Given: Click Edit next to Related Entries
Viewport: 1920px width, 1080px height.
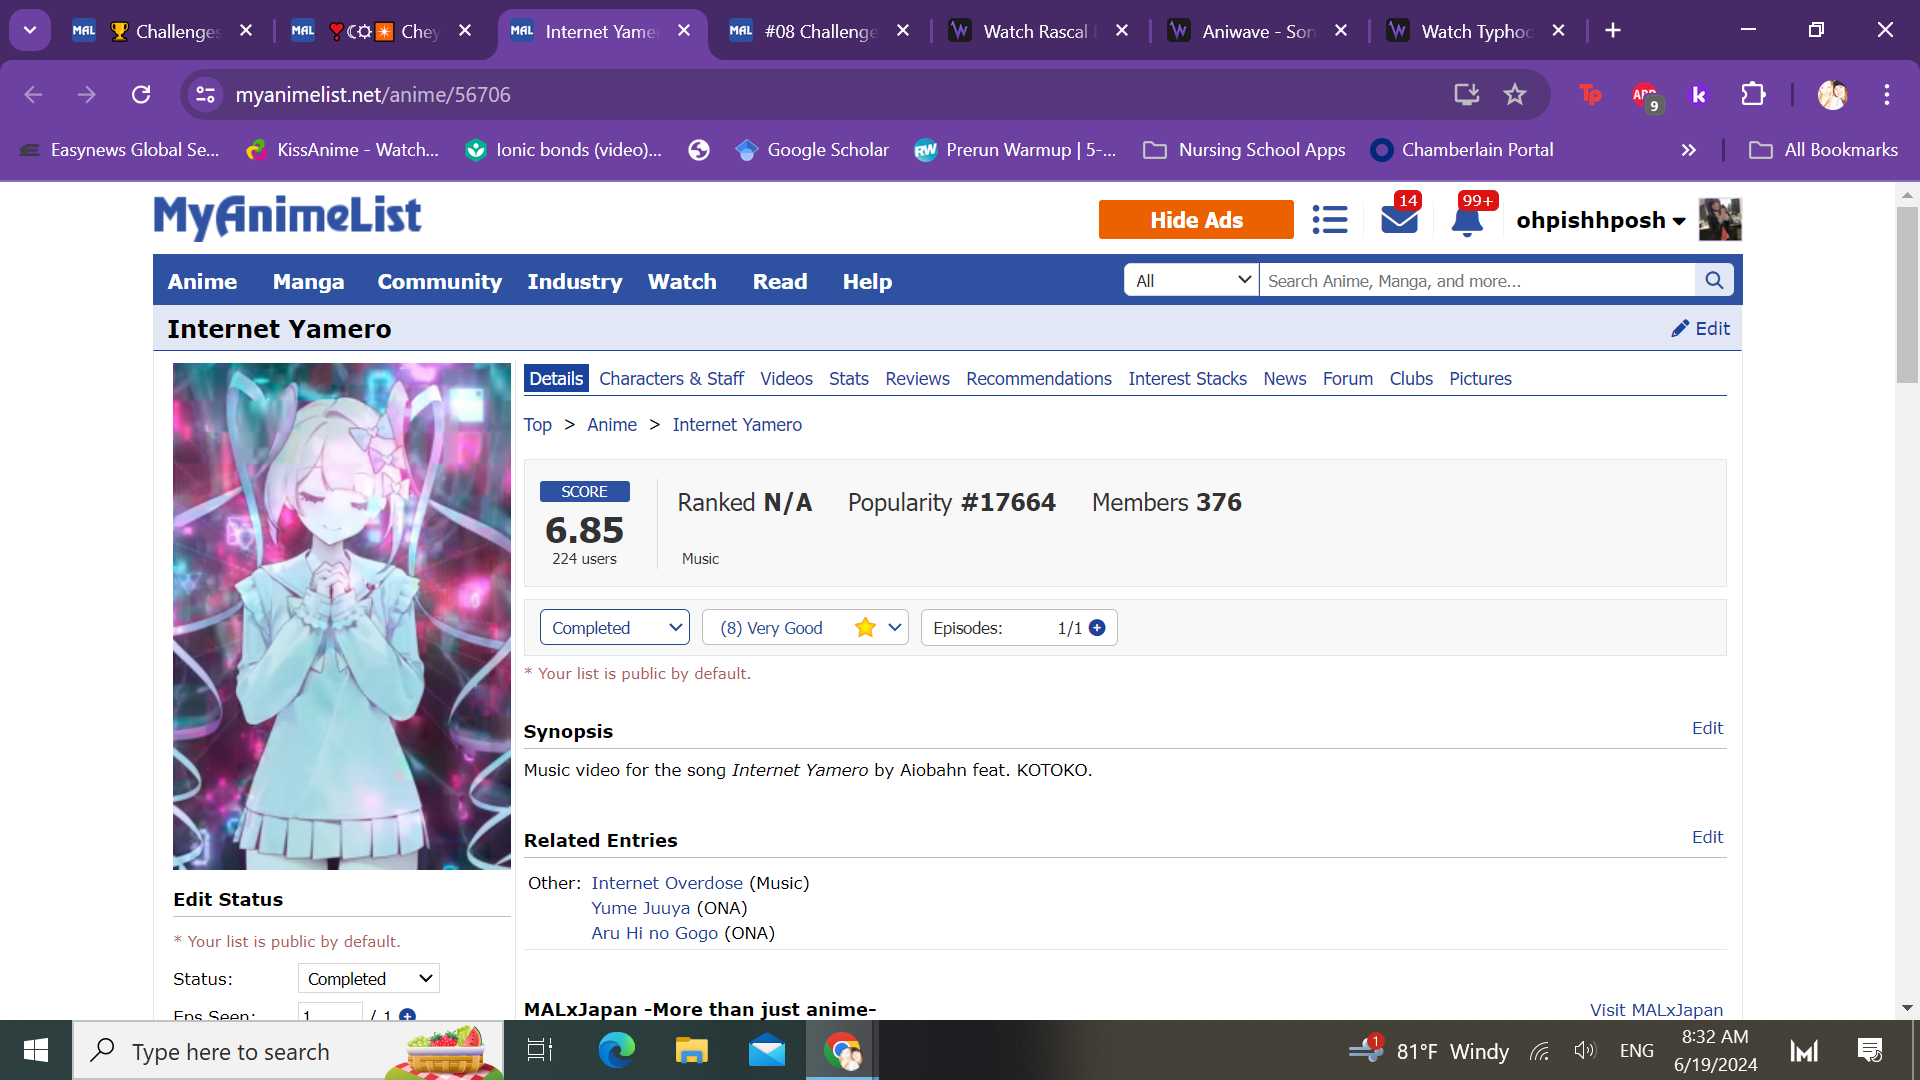Looking at the screenshot, I should point(1707,837).
